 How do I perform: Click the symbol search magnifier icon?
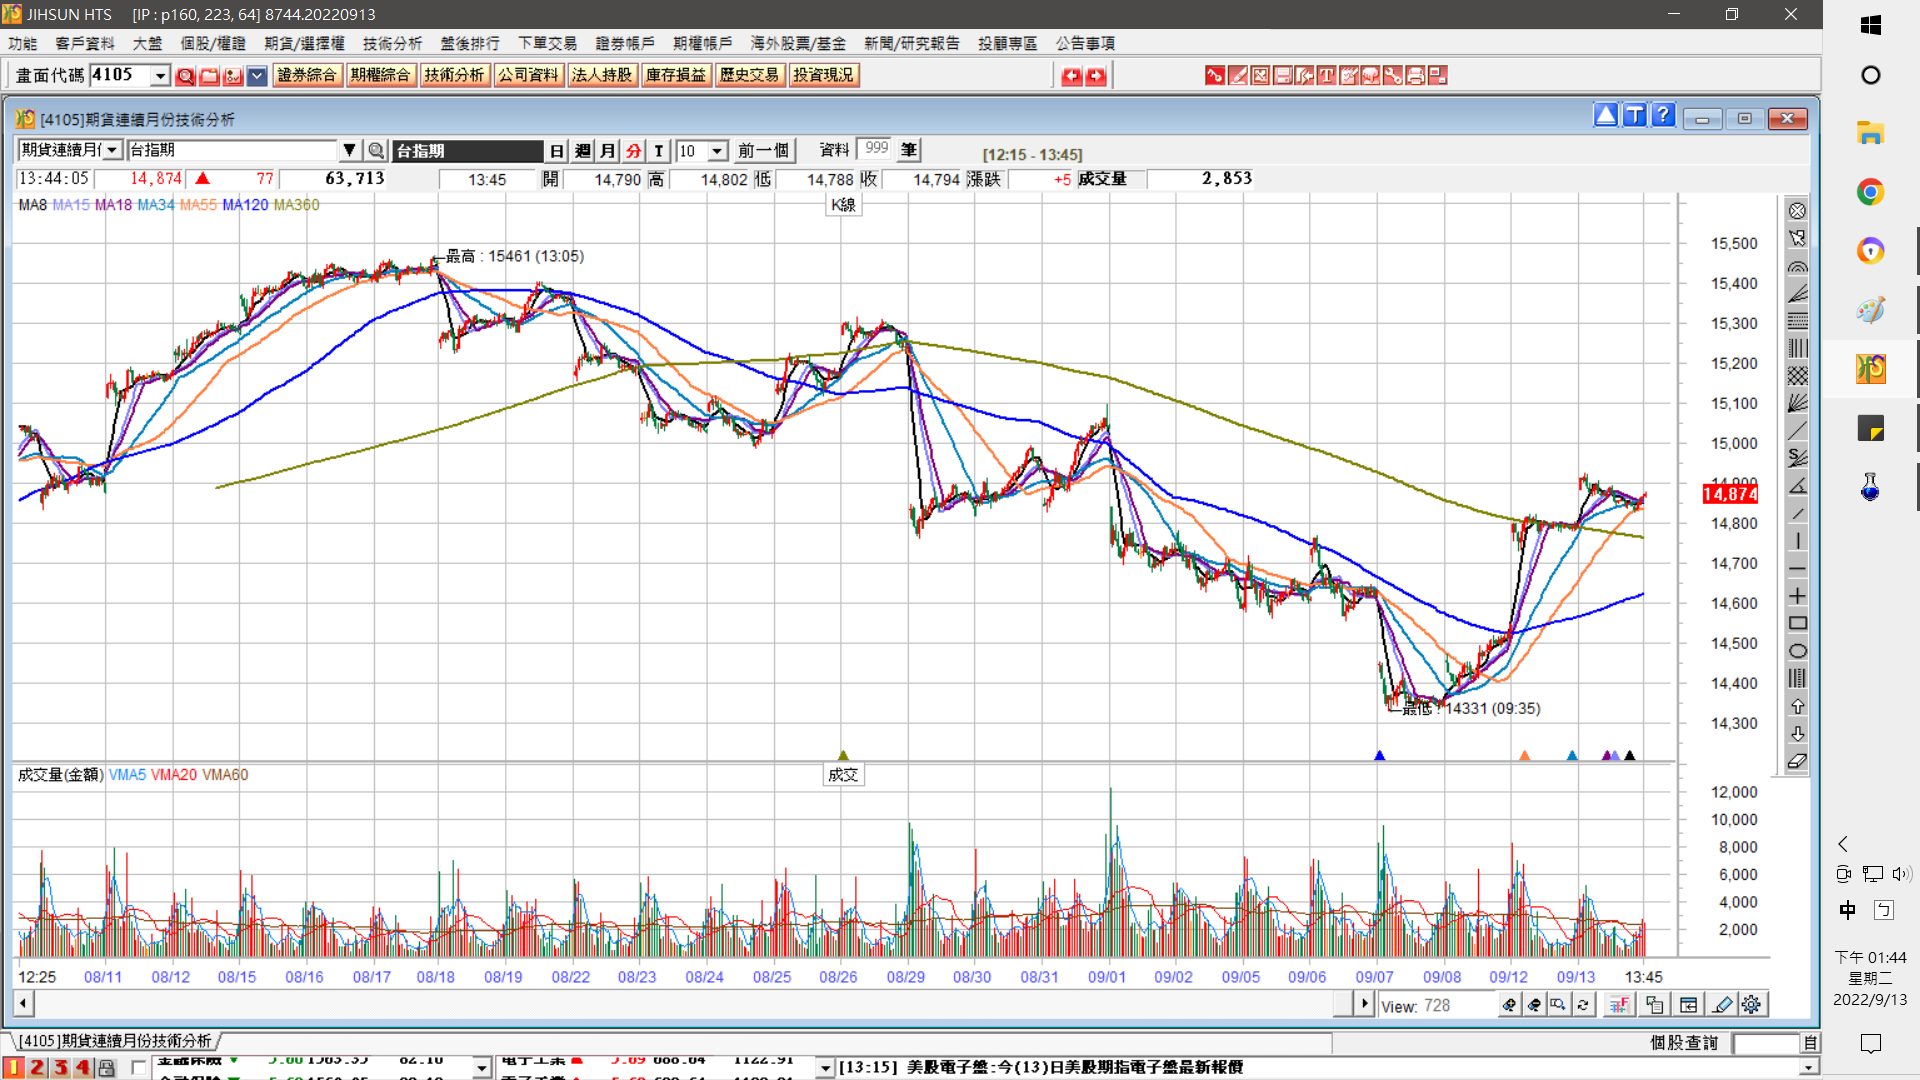tap(376, 151)
